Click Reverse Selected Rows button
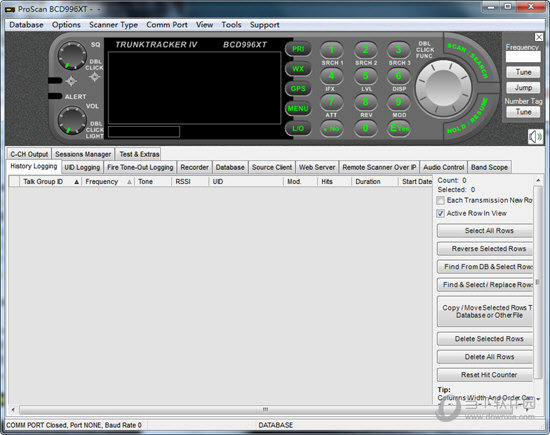550x435 pixels. pyautogui.click(x=485, y=249)
